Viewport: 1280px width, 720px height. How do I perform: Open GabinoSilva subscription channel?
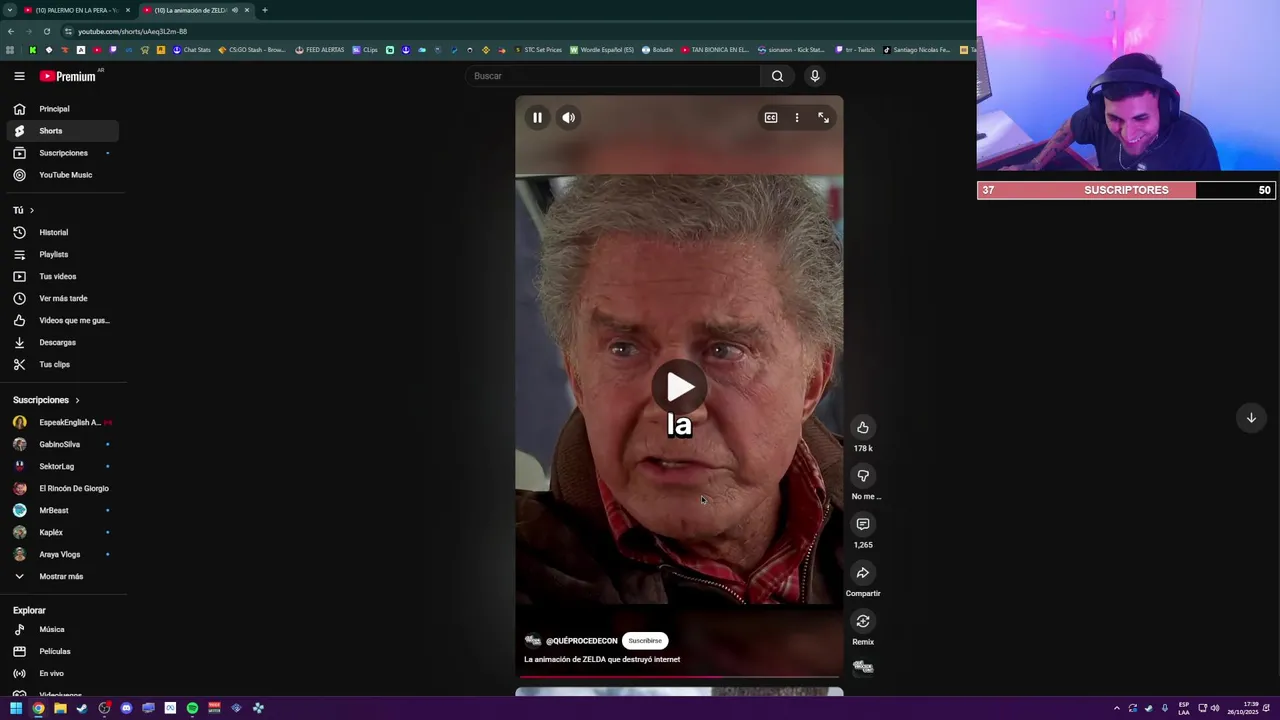(x=63, y=445)
